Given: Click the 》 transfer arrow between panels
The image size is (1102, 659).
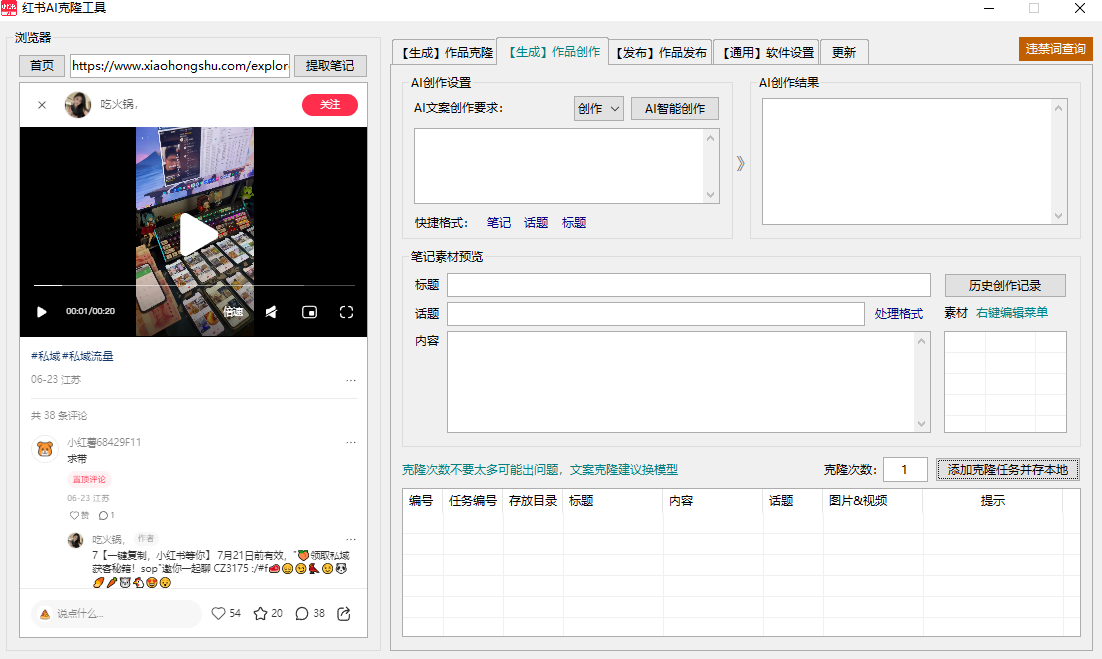Looking at the screenshot, I should [740, 164].
